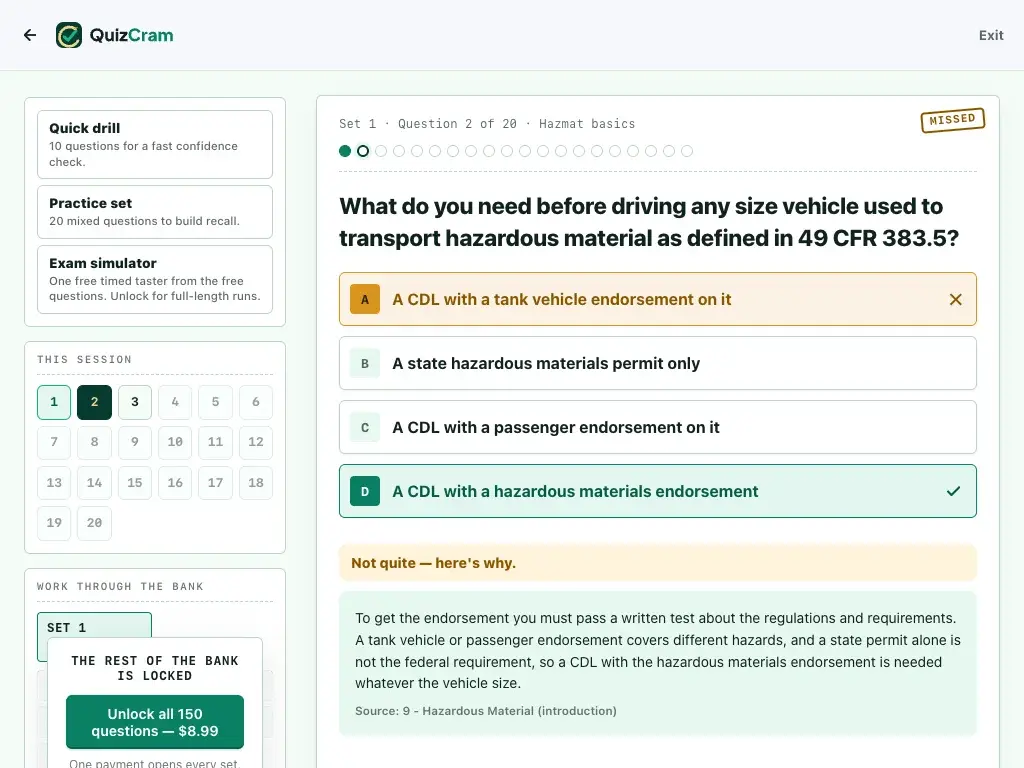Click the B letter badge

tap(365, 364)
